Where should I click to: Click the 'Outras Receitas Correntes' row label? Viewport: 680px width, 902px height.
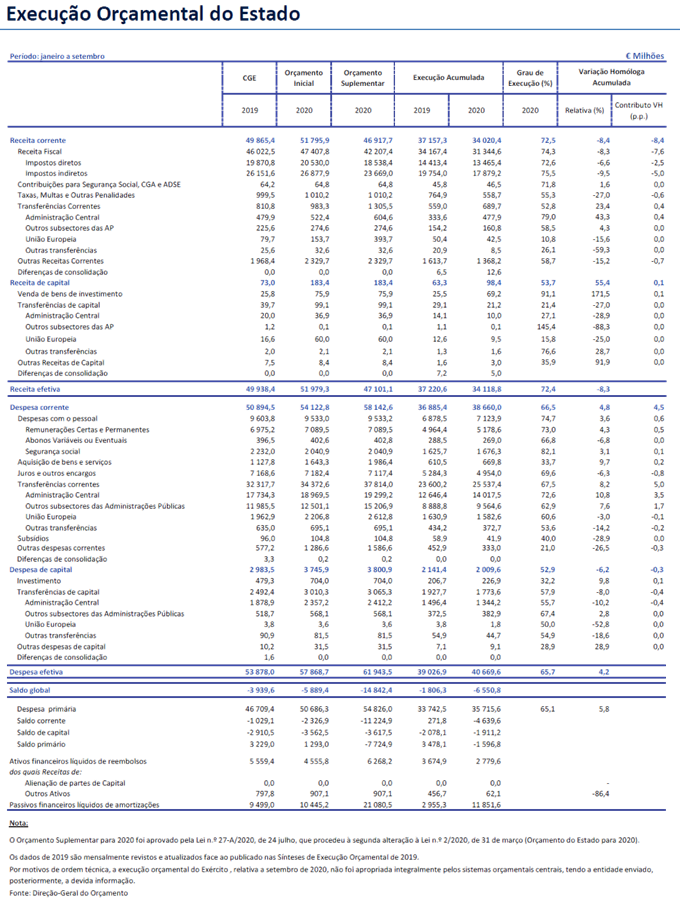60,261
